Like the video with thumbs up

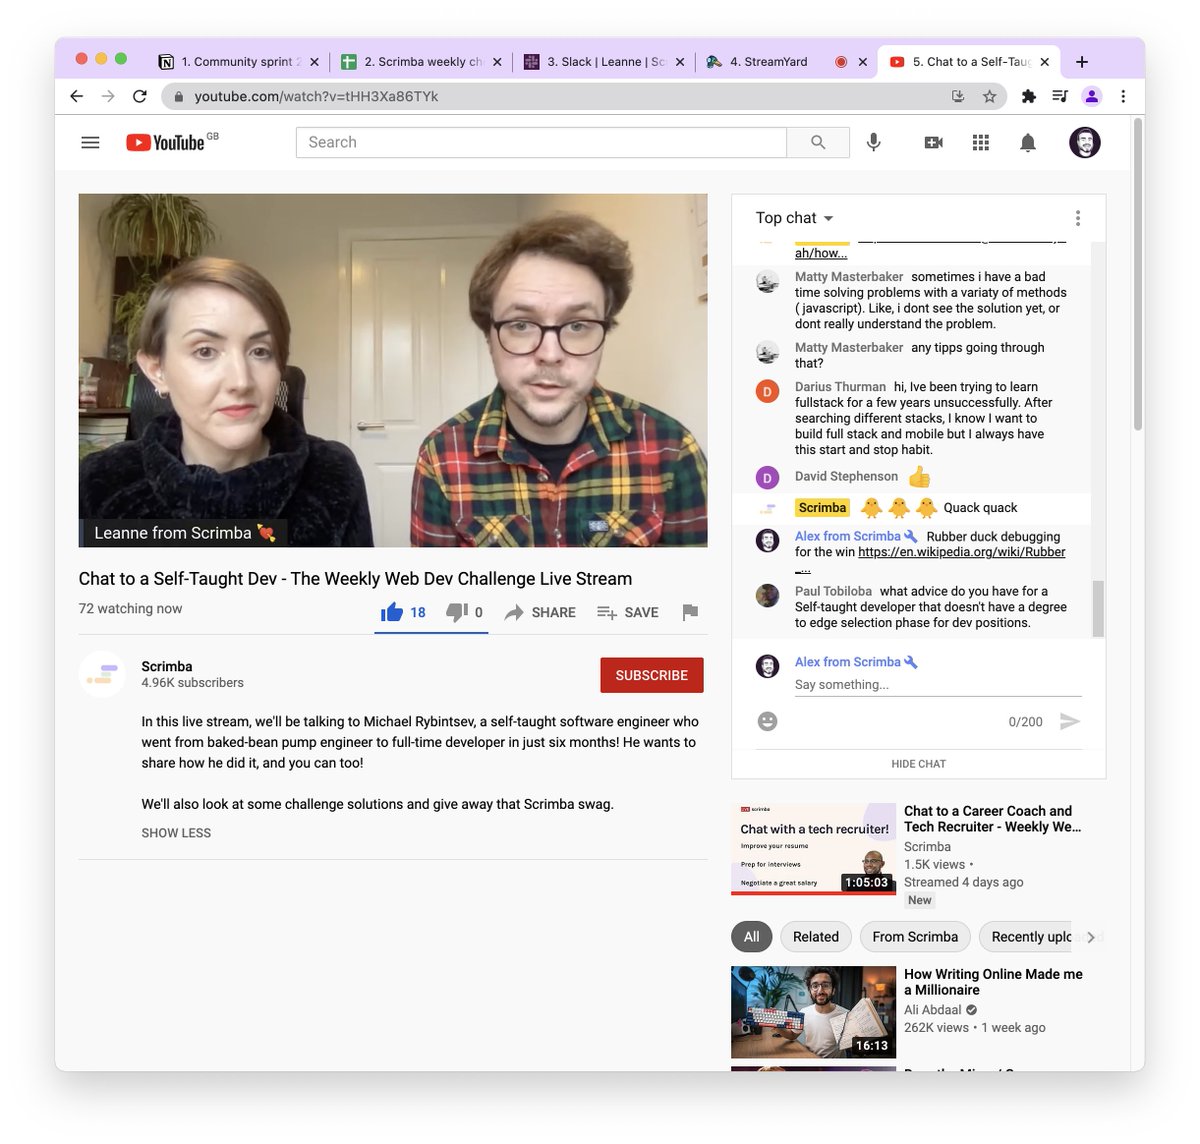392,611
